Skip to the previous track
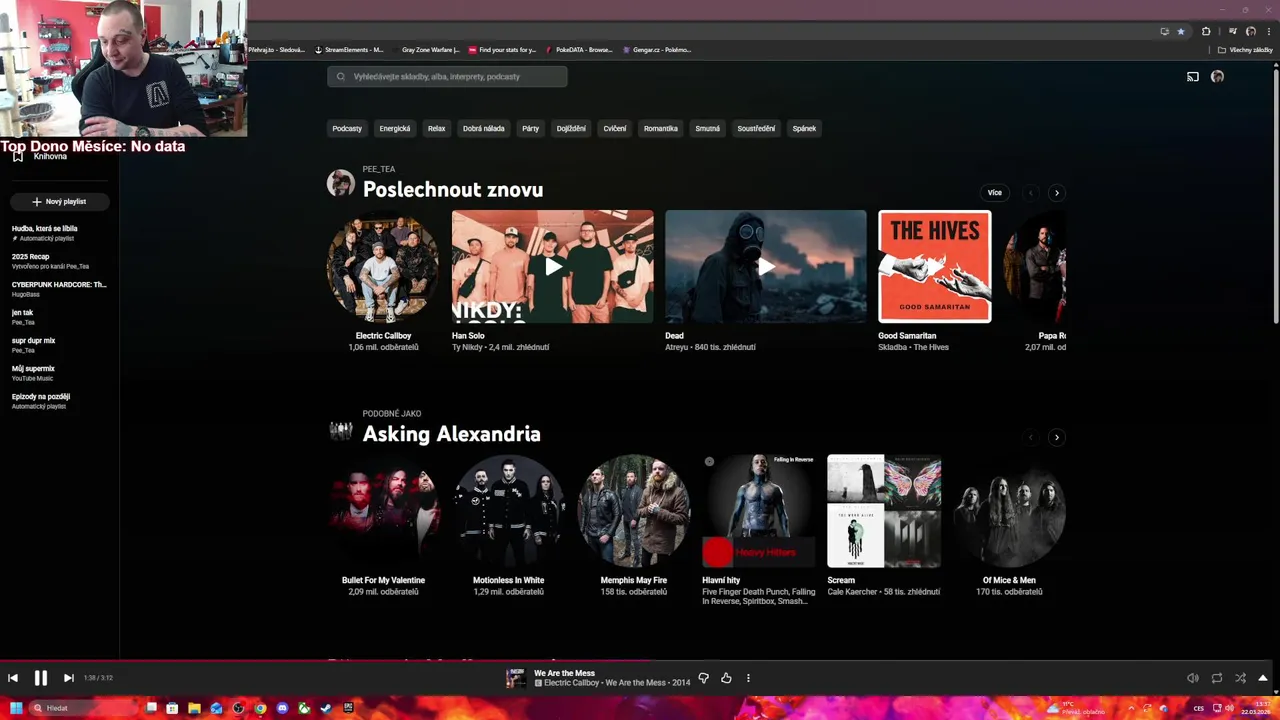This screenshot has height=720, width=1280. 13,678
